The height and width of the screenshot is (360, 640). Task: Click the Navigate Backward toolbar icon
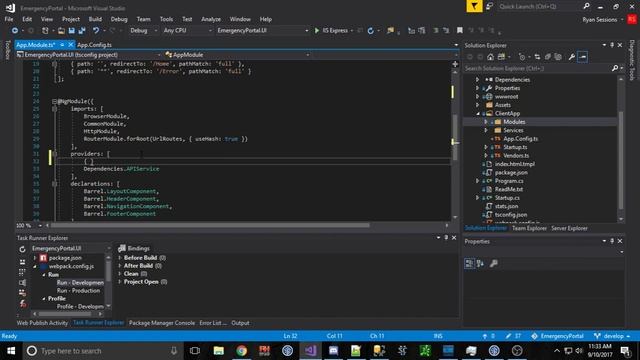pos(15,31)
